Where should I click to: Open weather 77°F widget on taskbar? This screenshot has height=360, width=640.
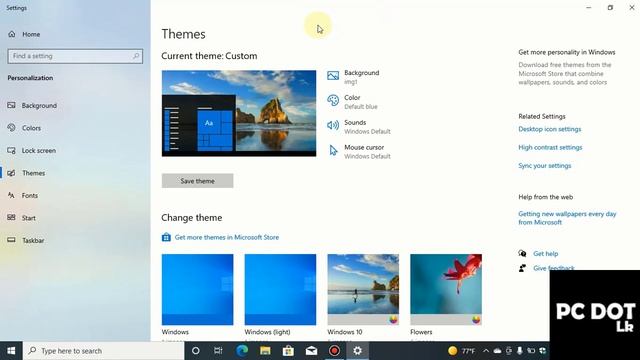(x=461, y=351)
